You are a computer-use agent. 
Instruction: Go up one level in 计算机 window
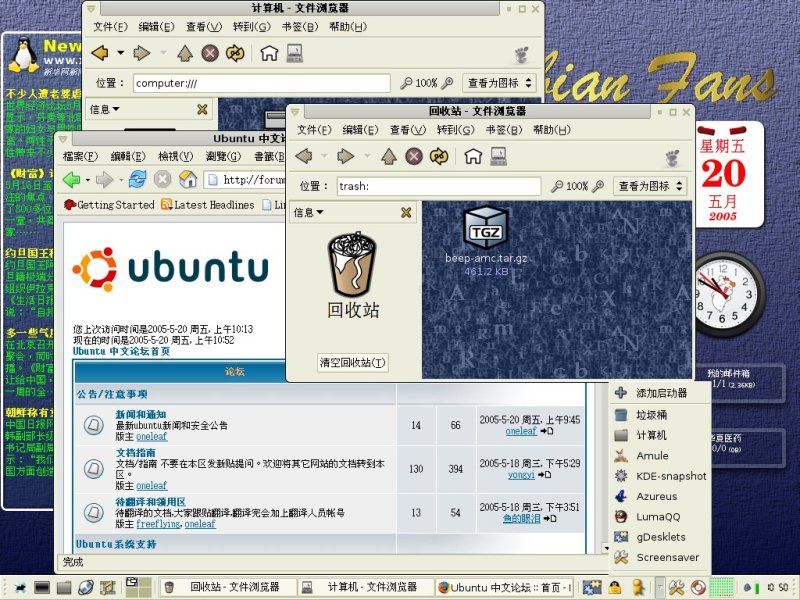tap(185, 53)
